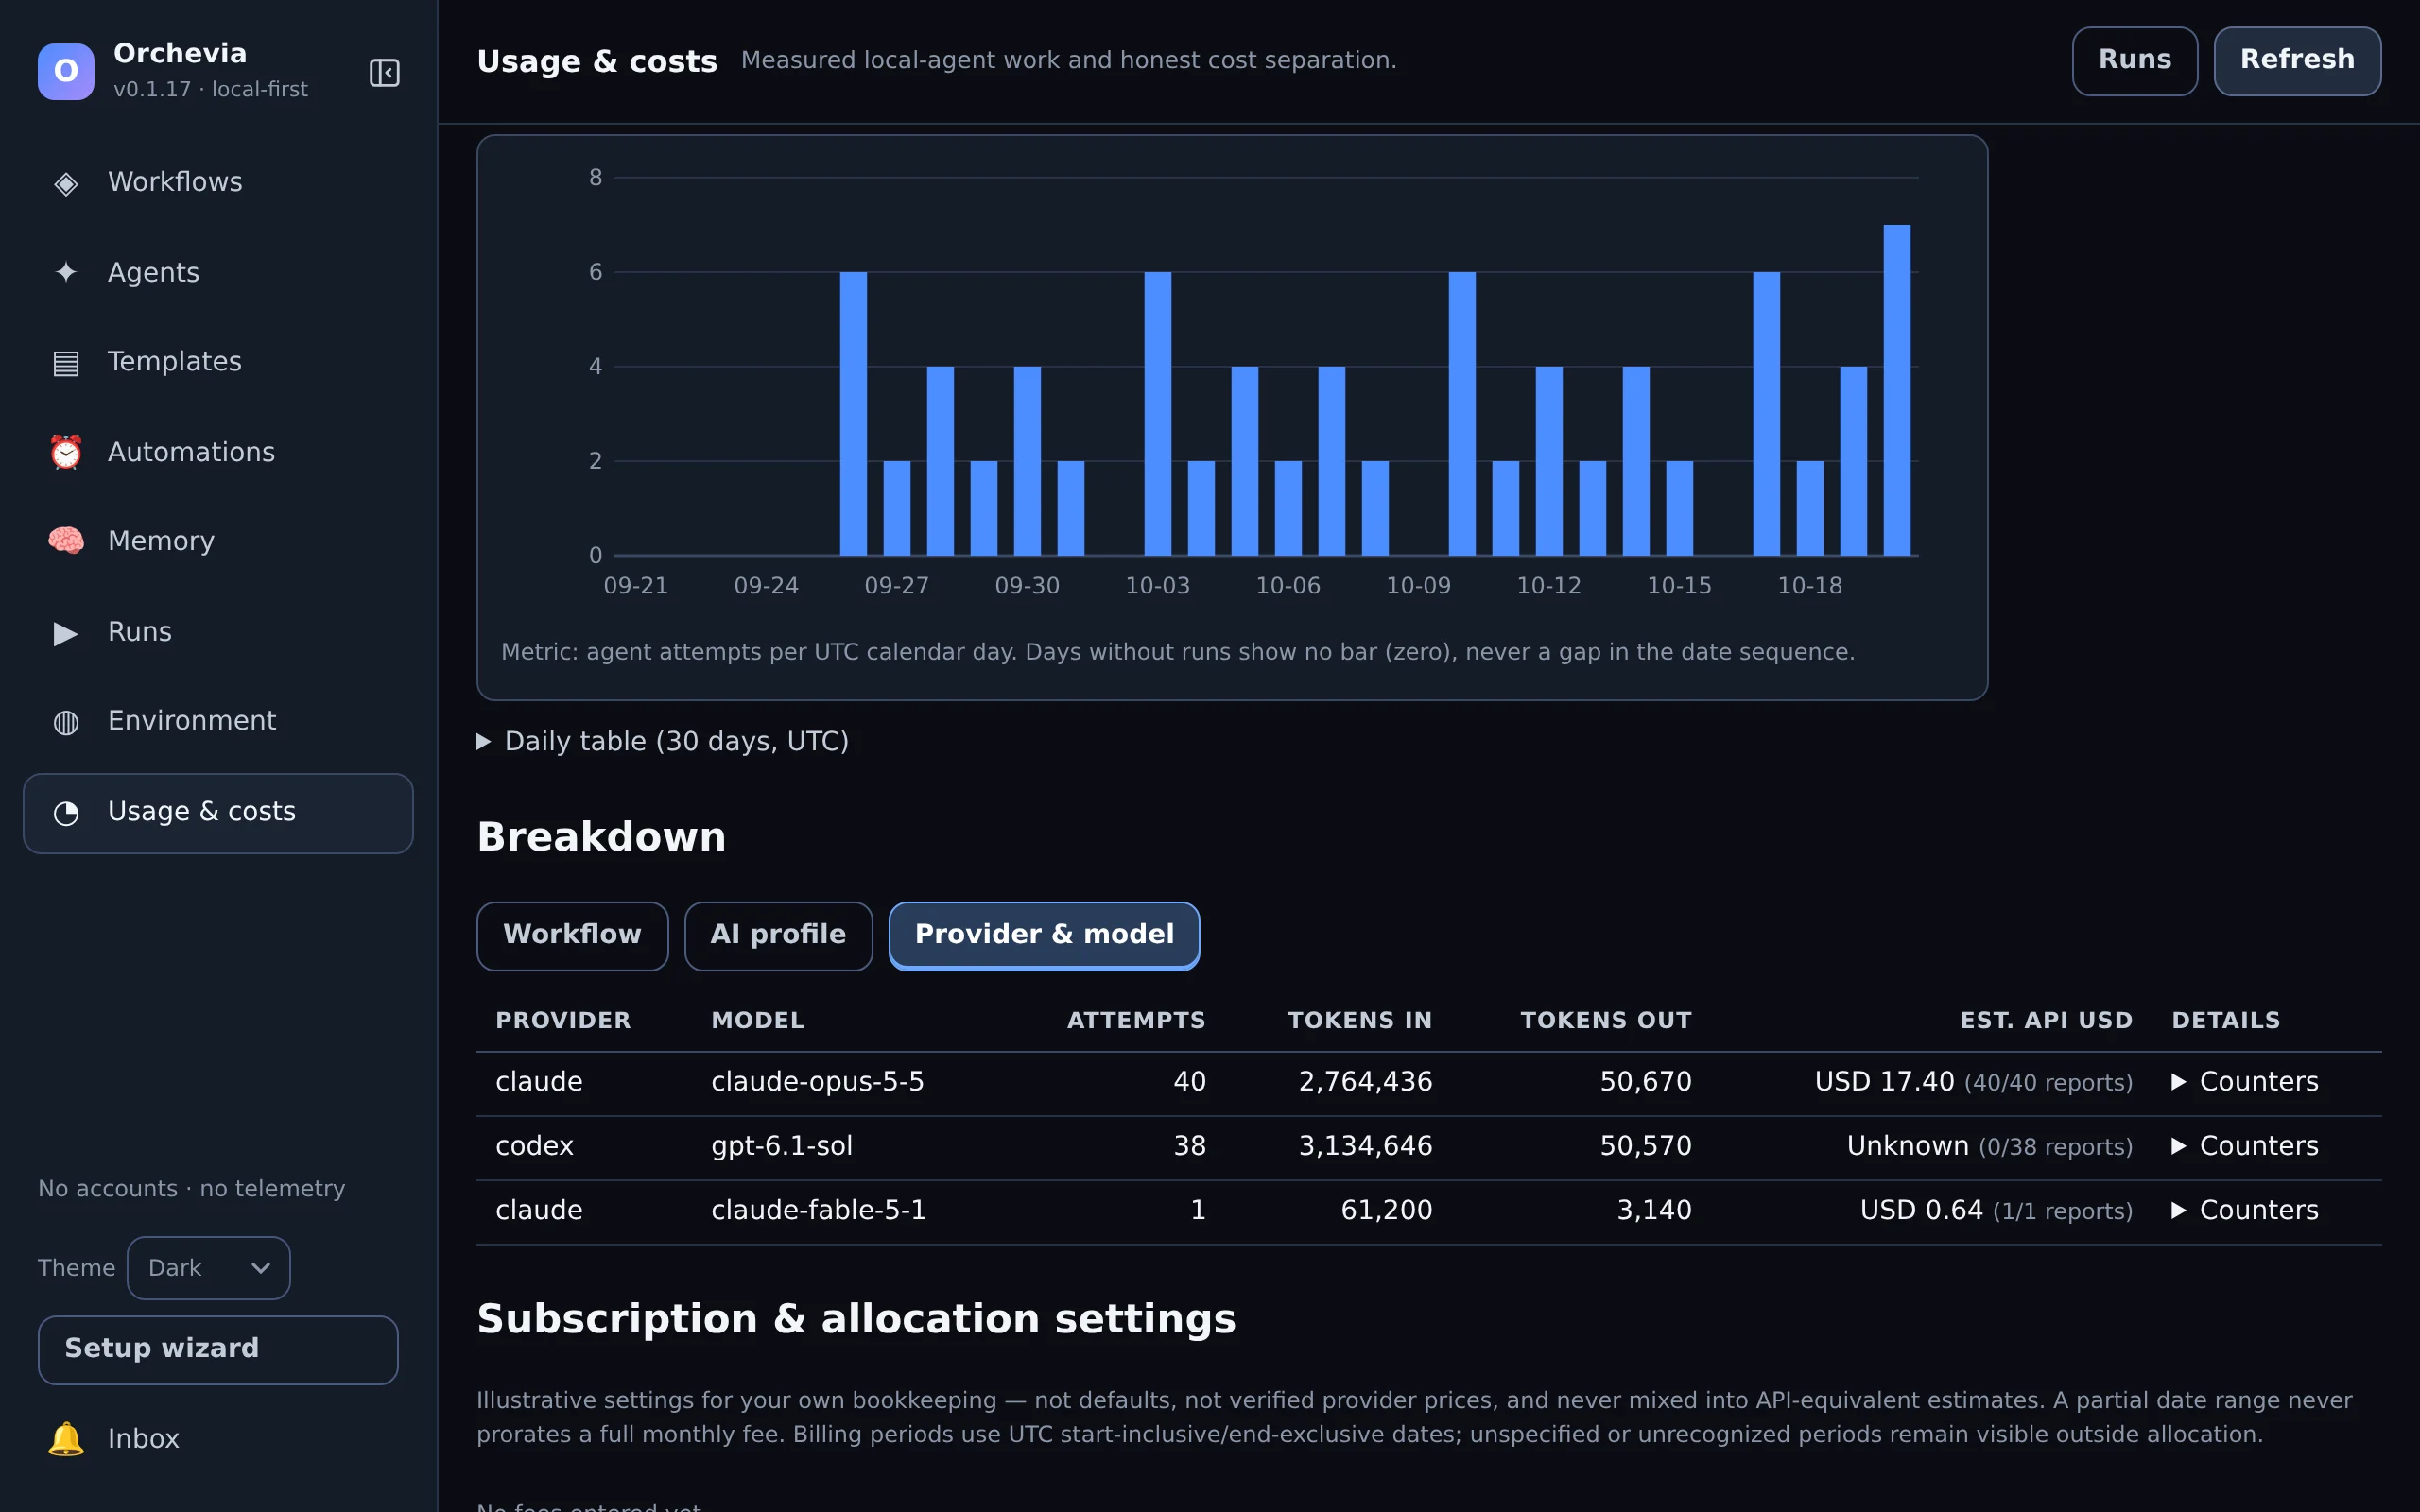Click the tallest rightmost chart bar
The width and height of the screenshot is (2420, 1512).
pos(1897,390)
